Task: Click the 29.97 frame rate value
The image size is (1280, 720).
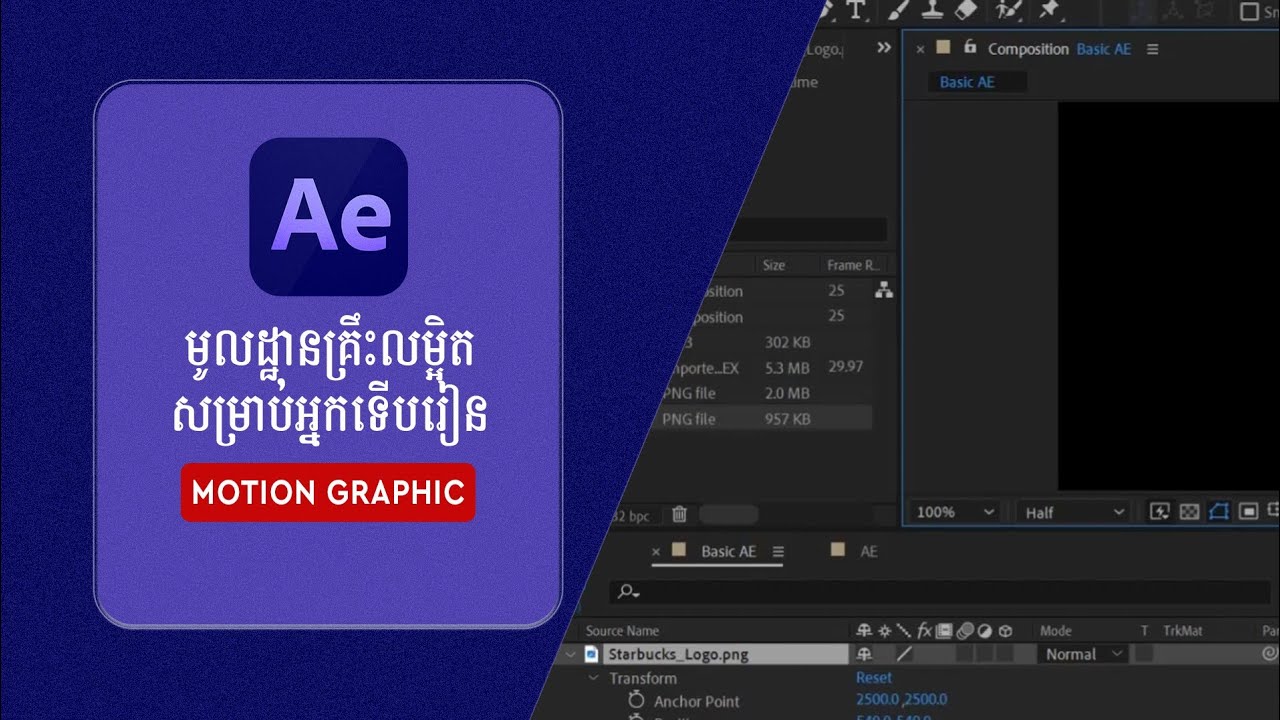Action: click(x=846, y=367)
